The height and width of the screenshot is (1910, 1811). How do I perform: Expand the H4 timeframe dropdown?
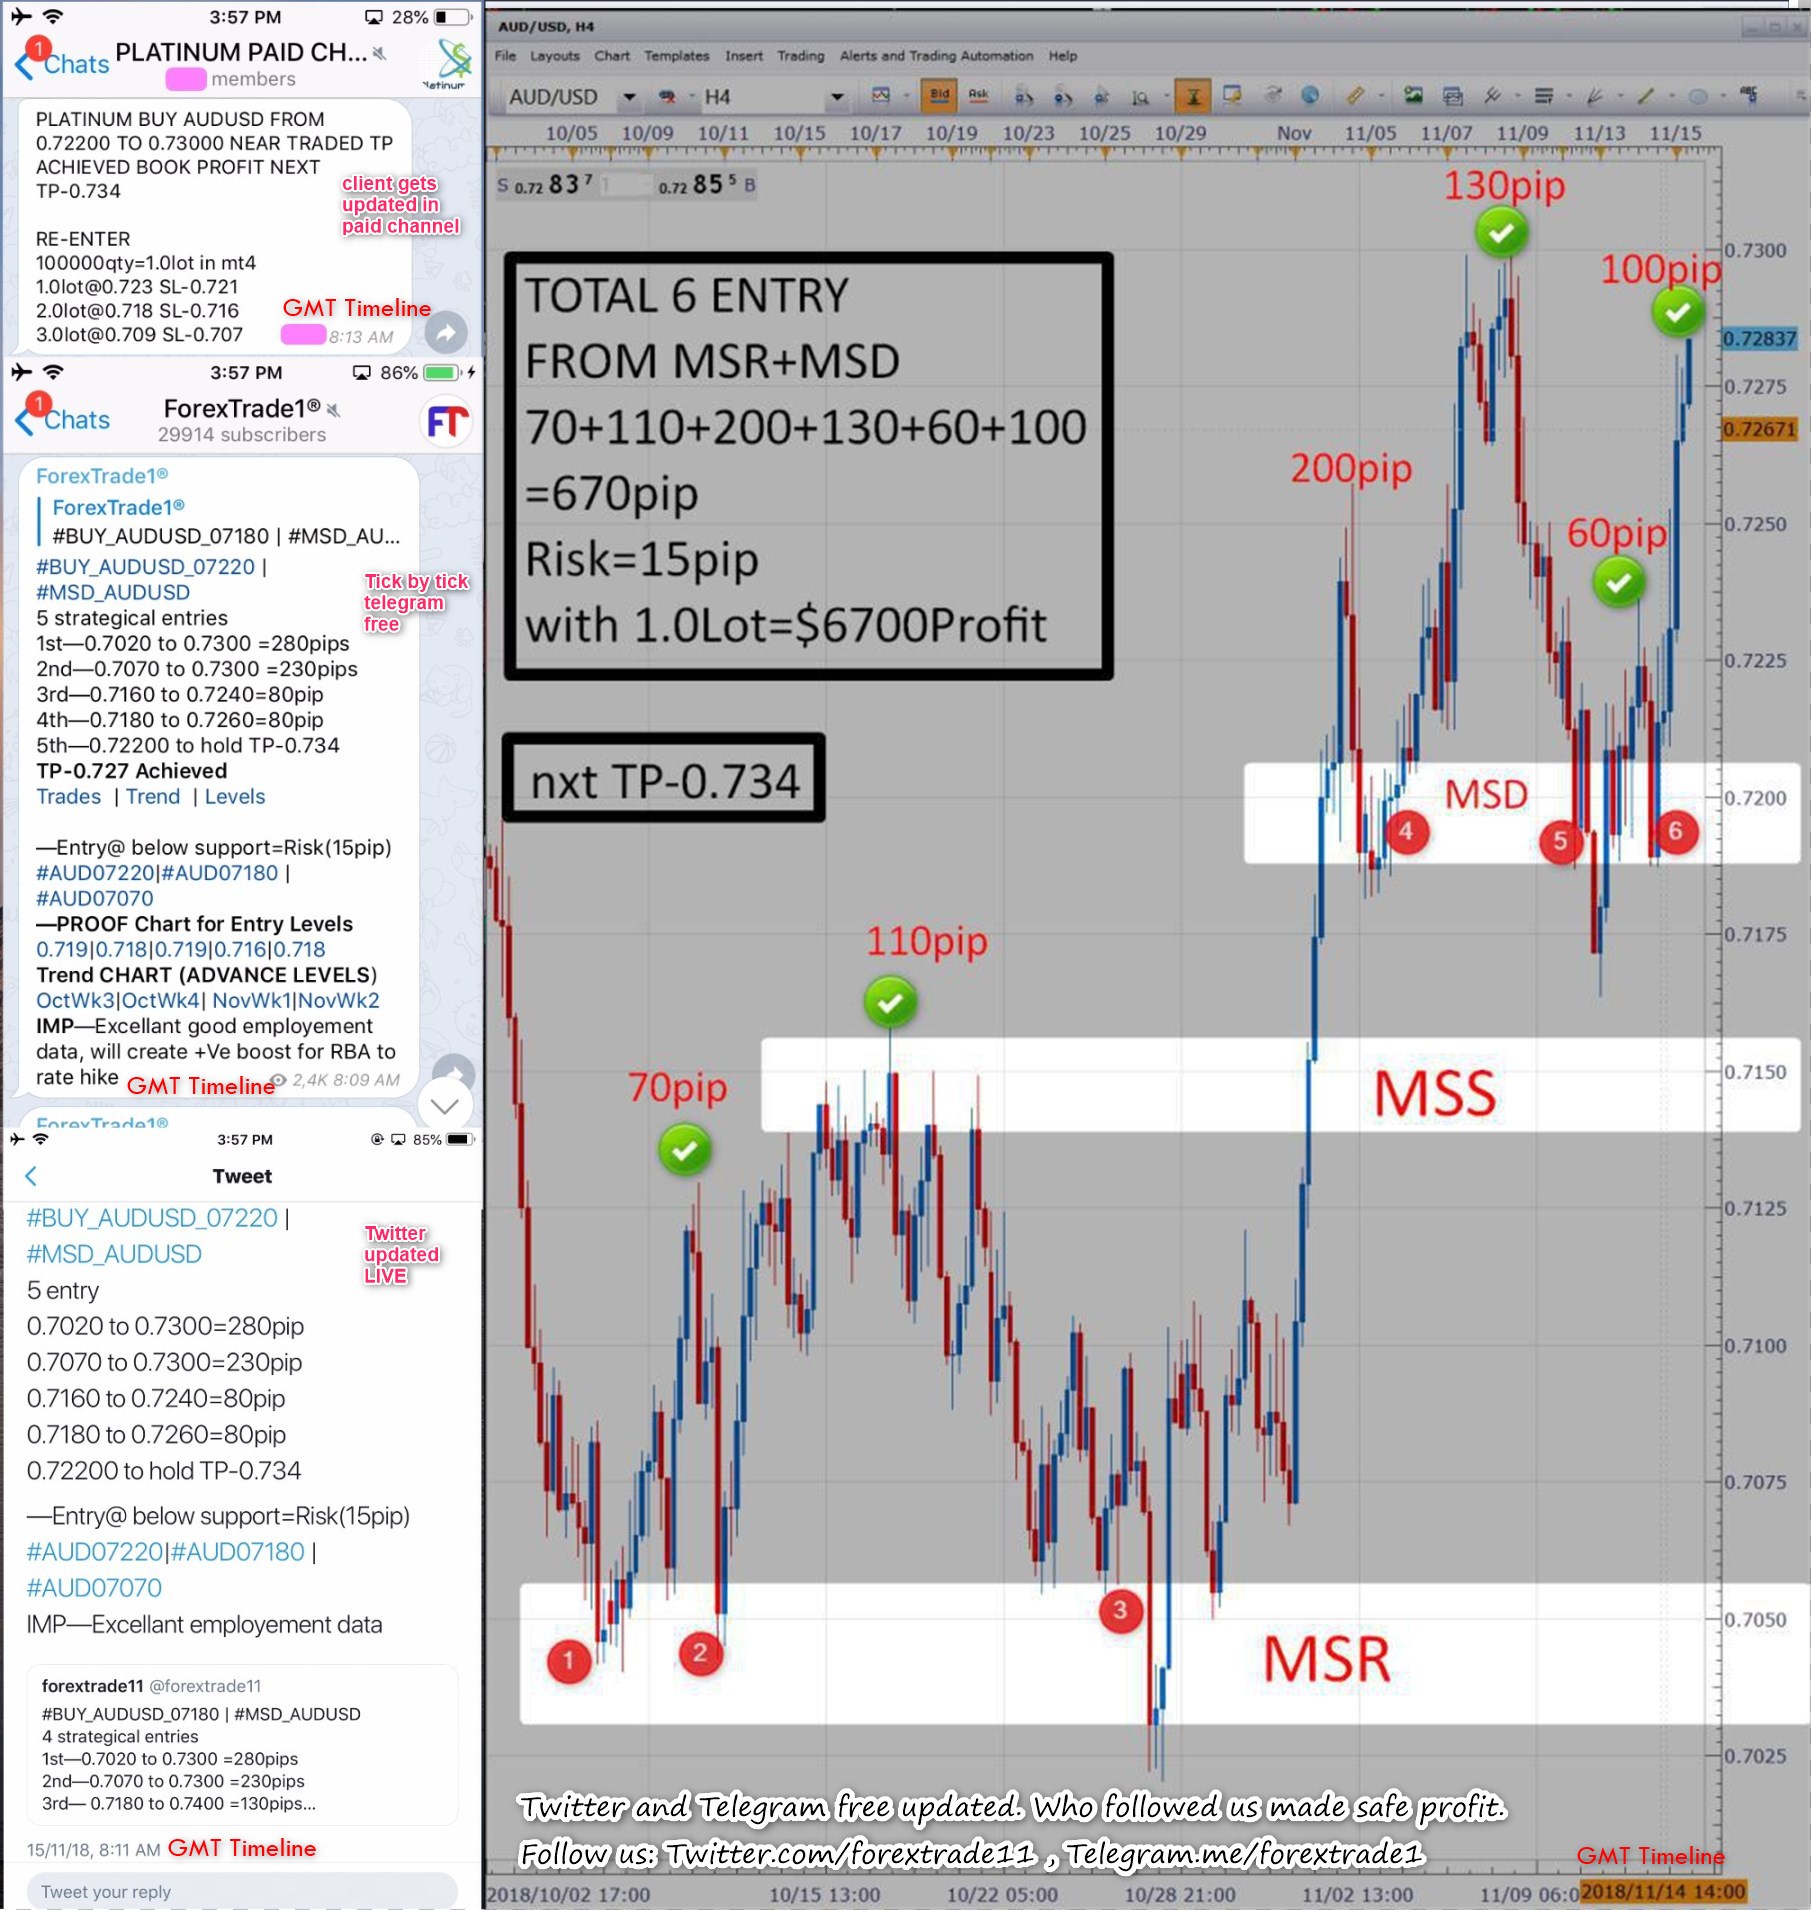click(837, 97)
